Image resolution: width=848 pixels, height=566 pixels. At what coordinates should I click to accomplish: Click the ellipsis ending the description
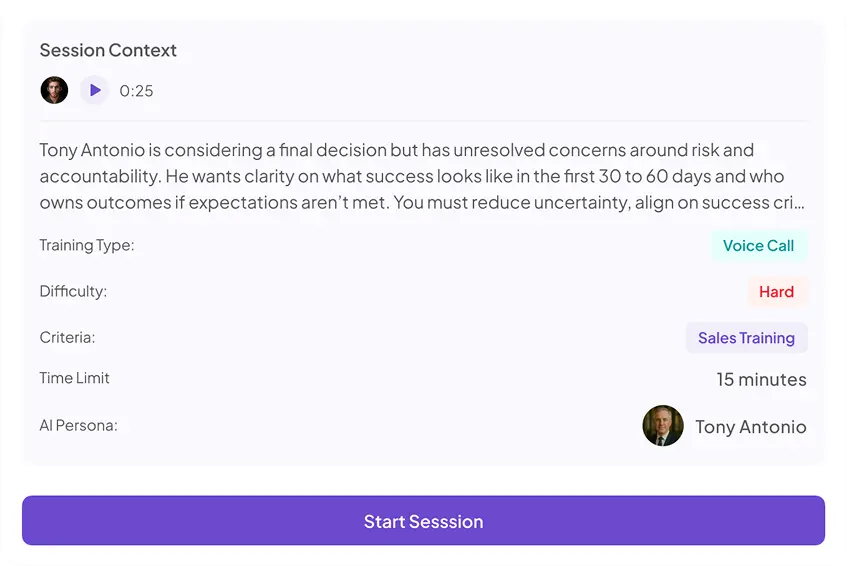799,206
